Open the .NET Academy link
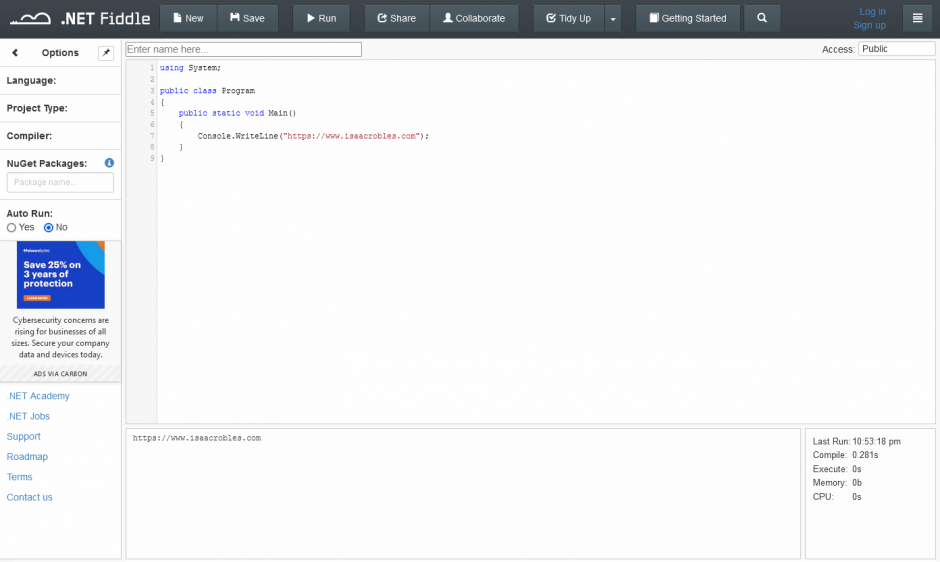 38,396
